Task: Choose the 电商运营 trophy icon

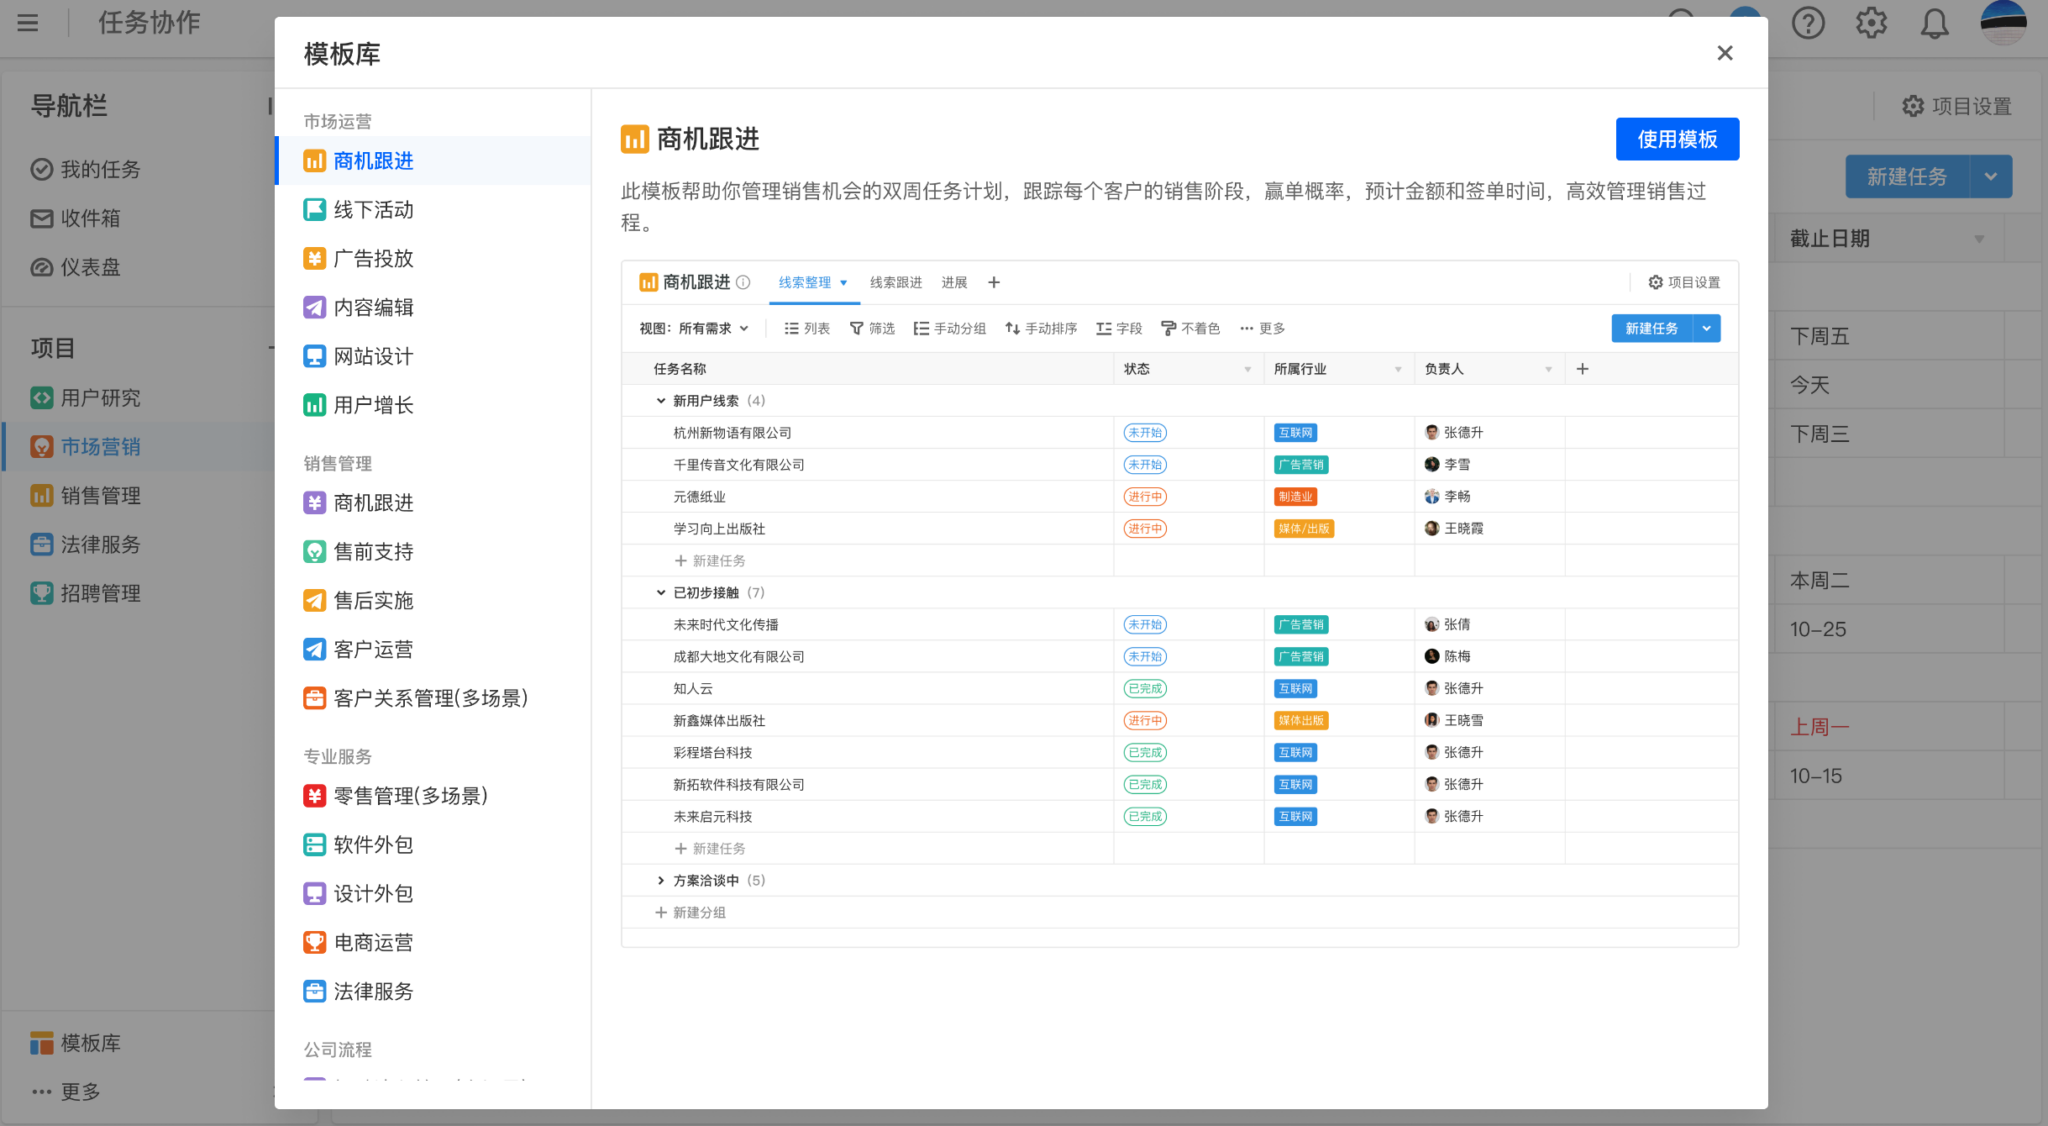Action: (x=314, y=943)
